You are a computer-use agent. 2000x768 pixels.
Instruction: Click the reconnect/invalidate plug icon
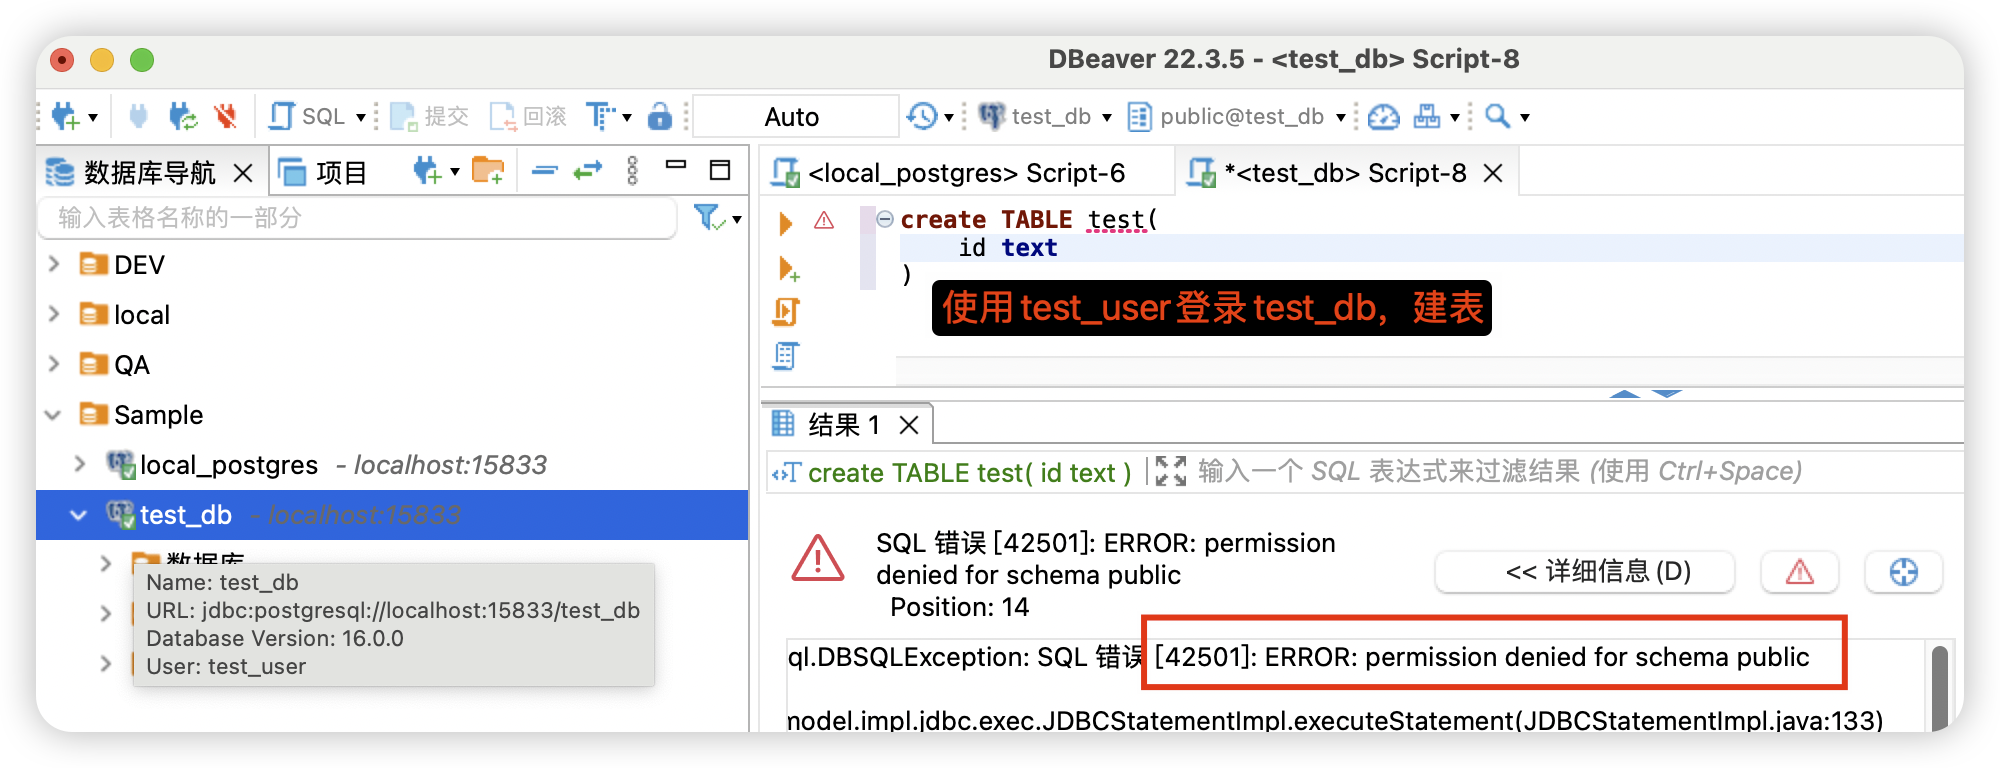182,117
